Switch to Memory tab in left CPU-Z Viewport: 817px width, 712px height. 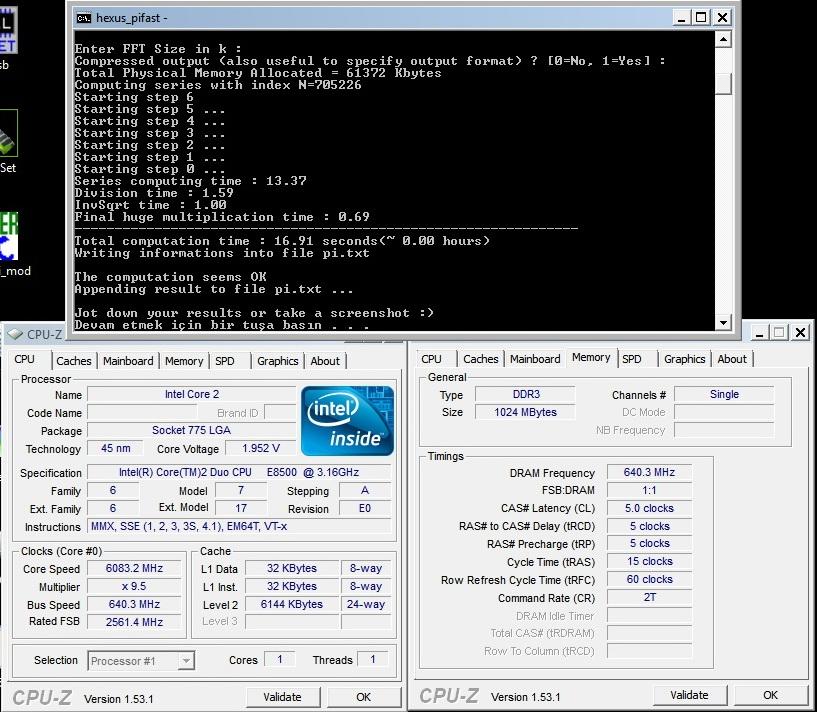pyautogui.click(x=183, y=361)
